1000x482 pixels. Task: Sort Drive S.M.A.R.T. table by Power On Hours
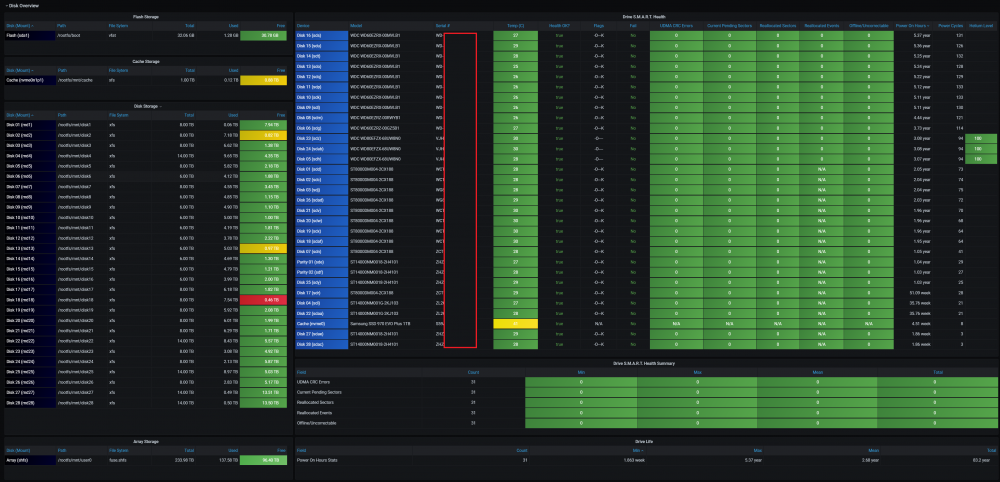point(913,26)
